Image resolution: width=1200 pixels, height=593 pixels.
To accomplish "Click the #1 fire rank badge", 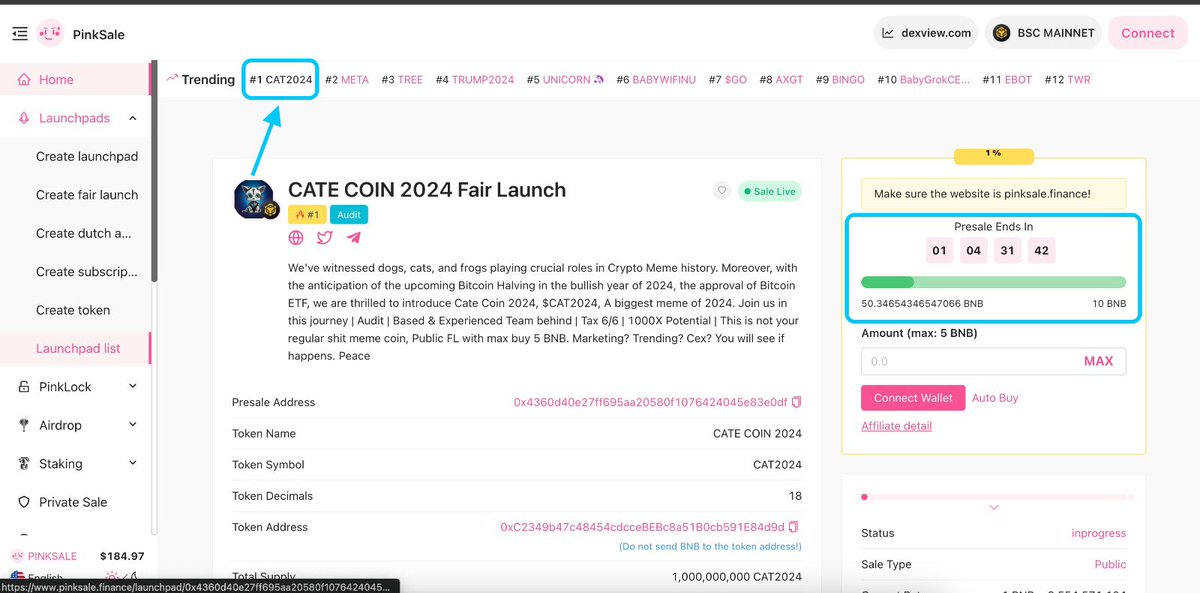I will click(x=306, y=214).
